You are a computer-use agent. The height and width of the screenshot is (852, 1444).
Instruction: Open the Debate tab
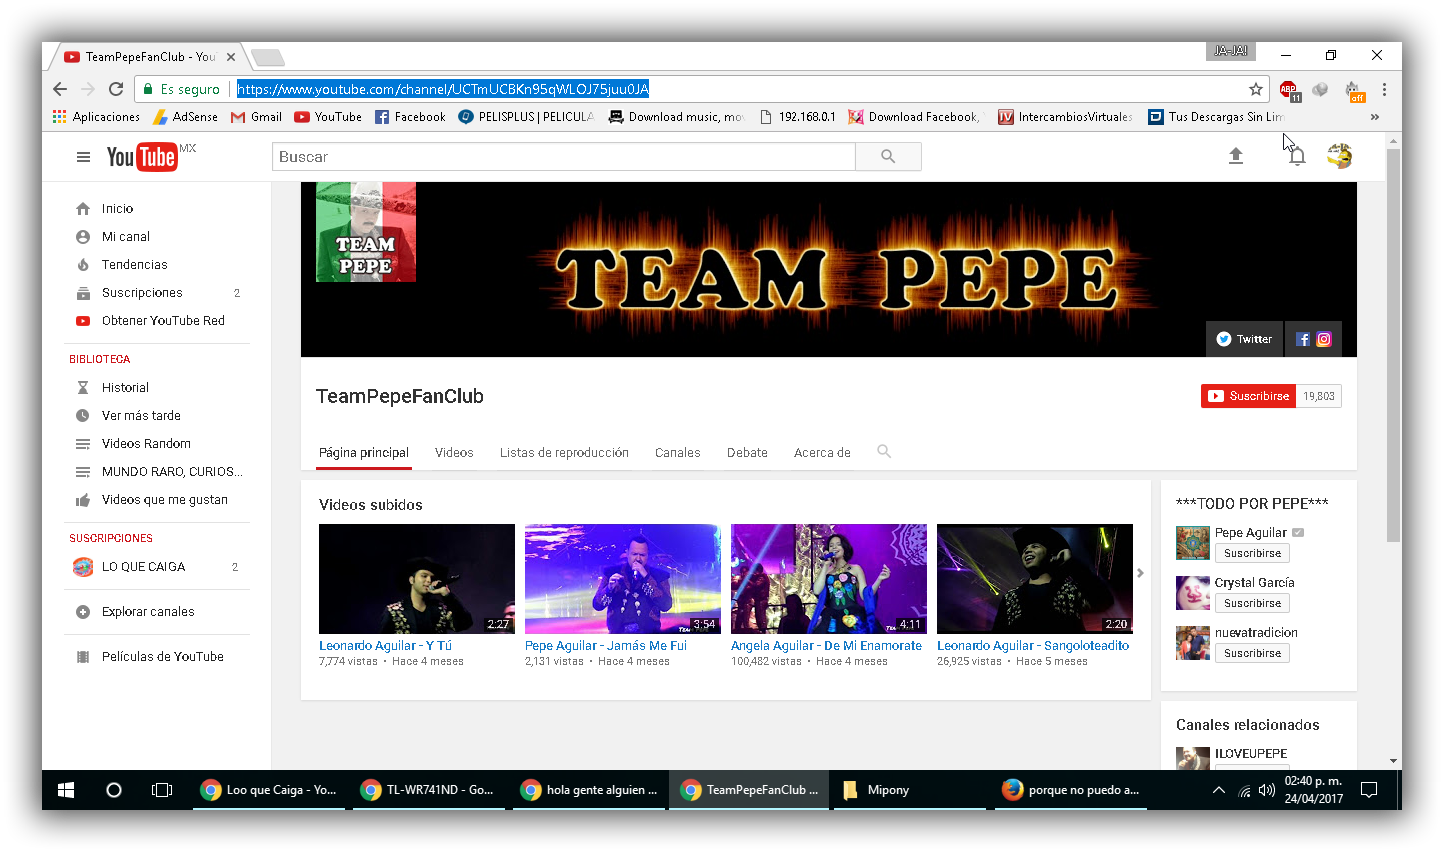coord(747,453)
